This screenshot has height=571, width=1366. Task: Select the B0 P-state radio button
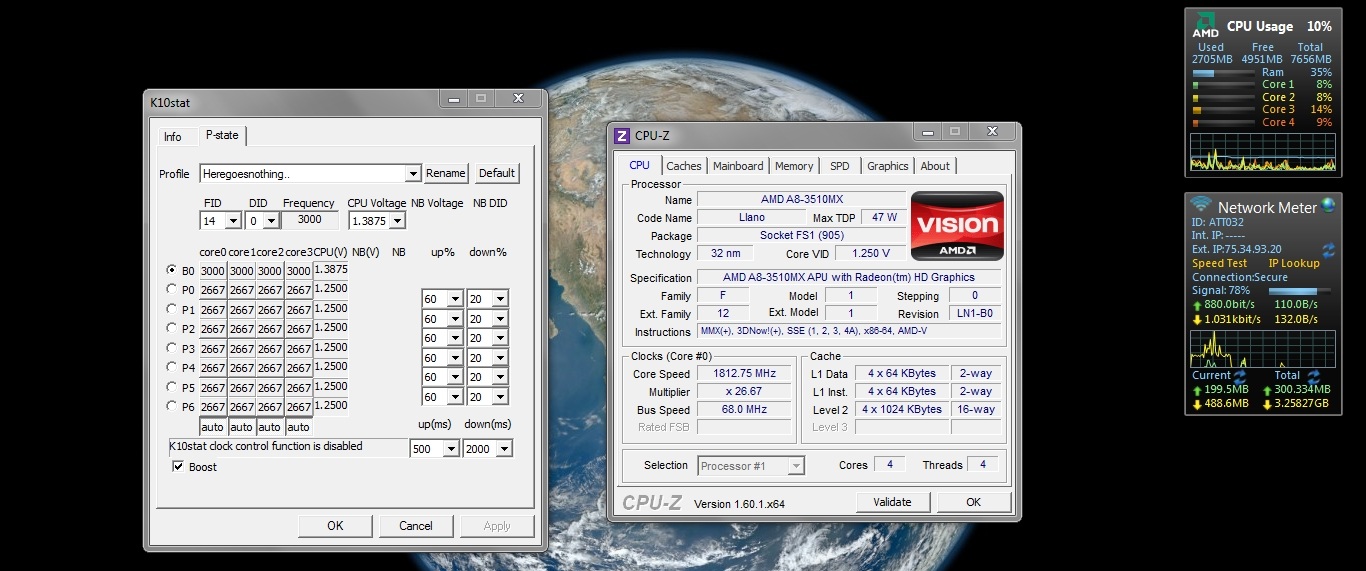pos(172,270)
